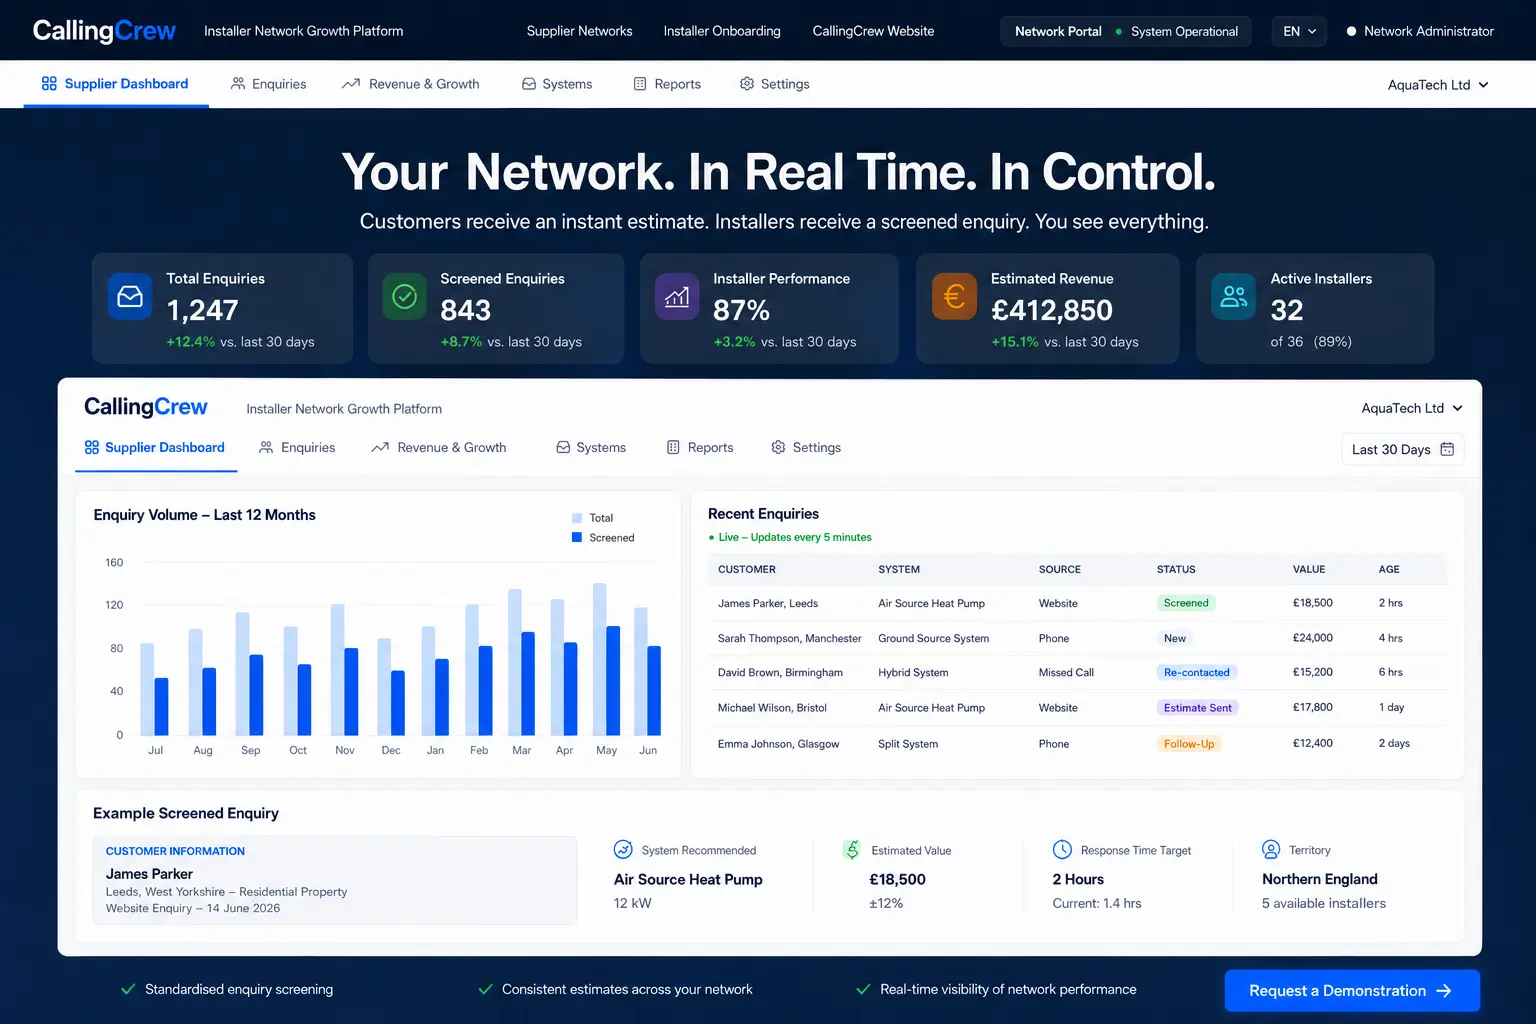Click the inbox icon beside top Systems tab
Screen dimensions: 1536x1024
[x=529, y=84]
